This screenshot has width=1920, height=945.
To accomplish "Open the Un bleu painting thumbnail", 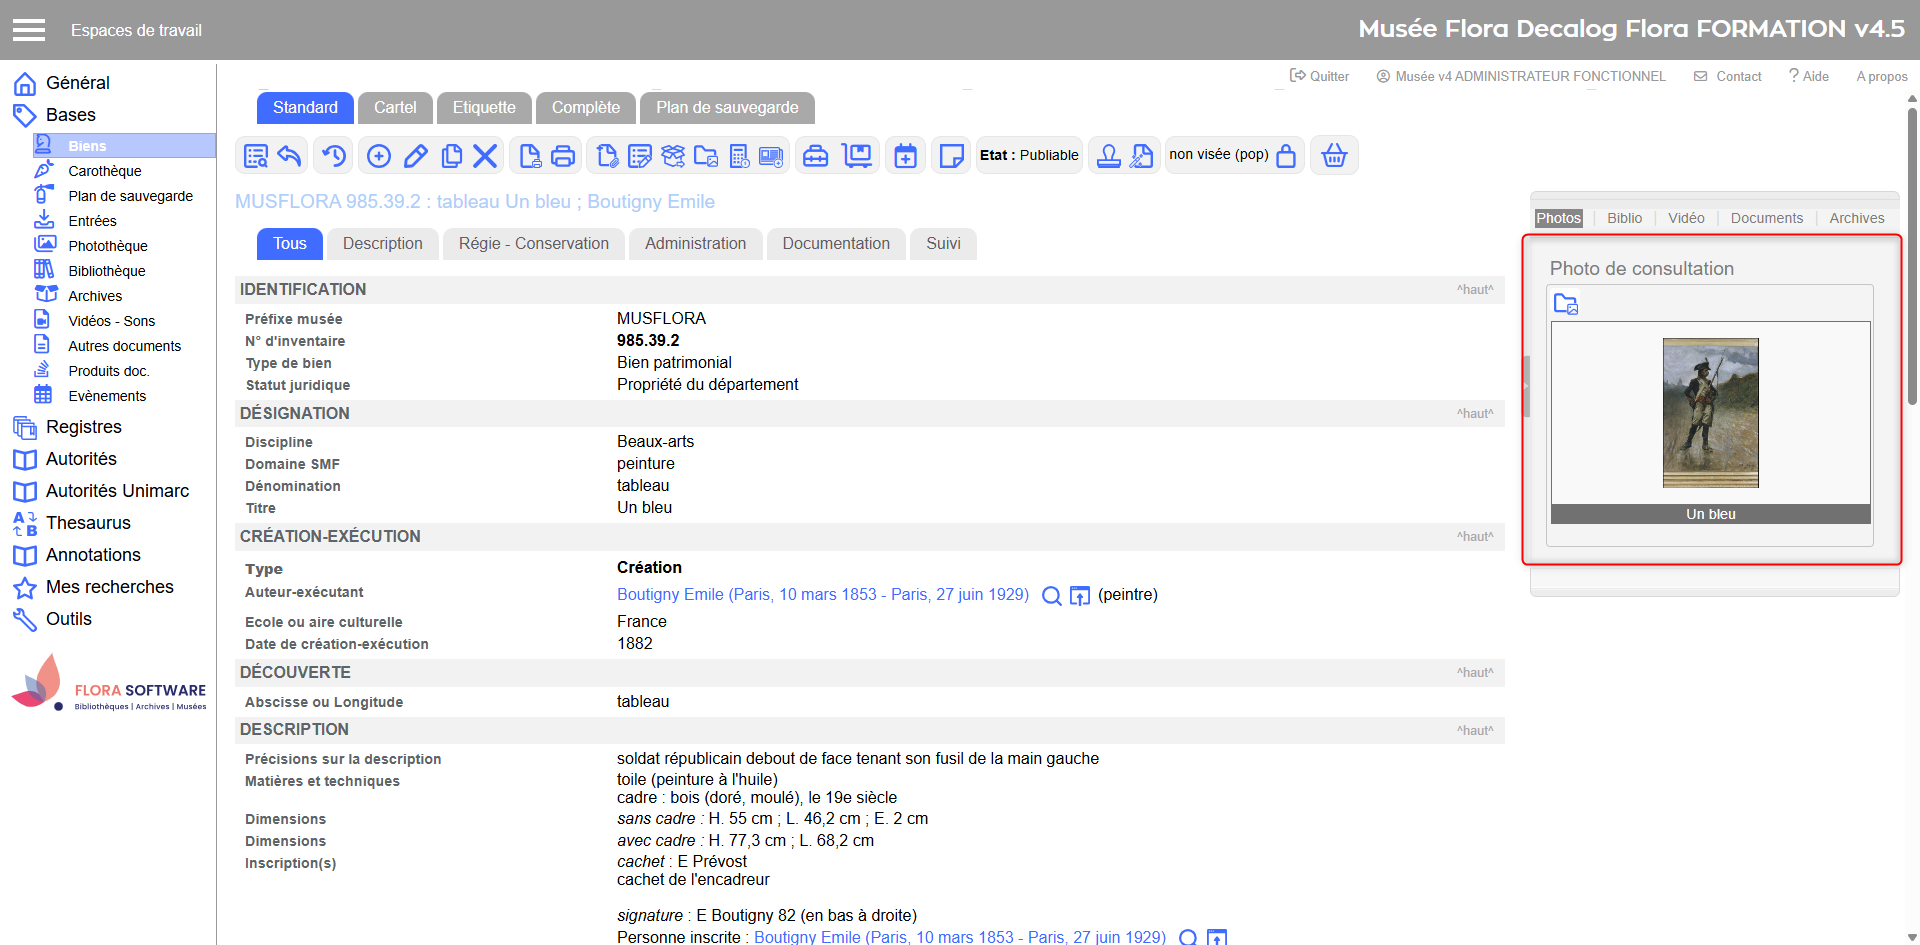I will click(x=1710, y=413).
